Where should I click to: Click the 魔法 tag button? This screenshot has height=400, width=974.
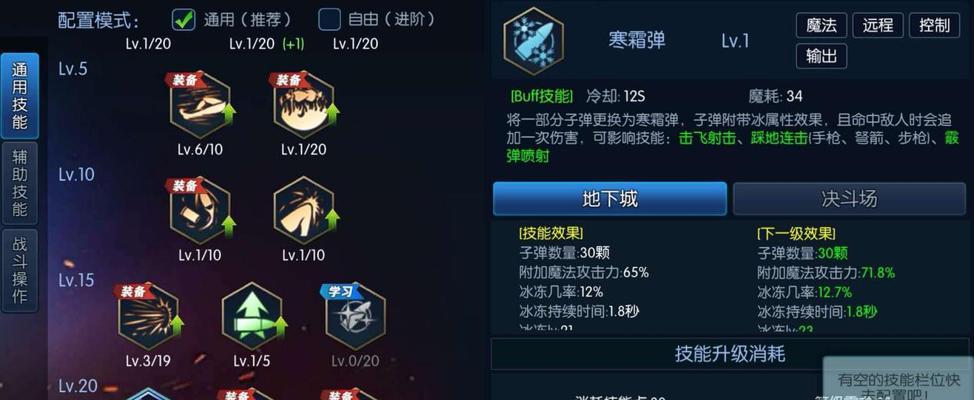(x=821, y=25)
